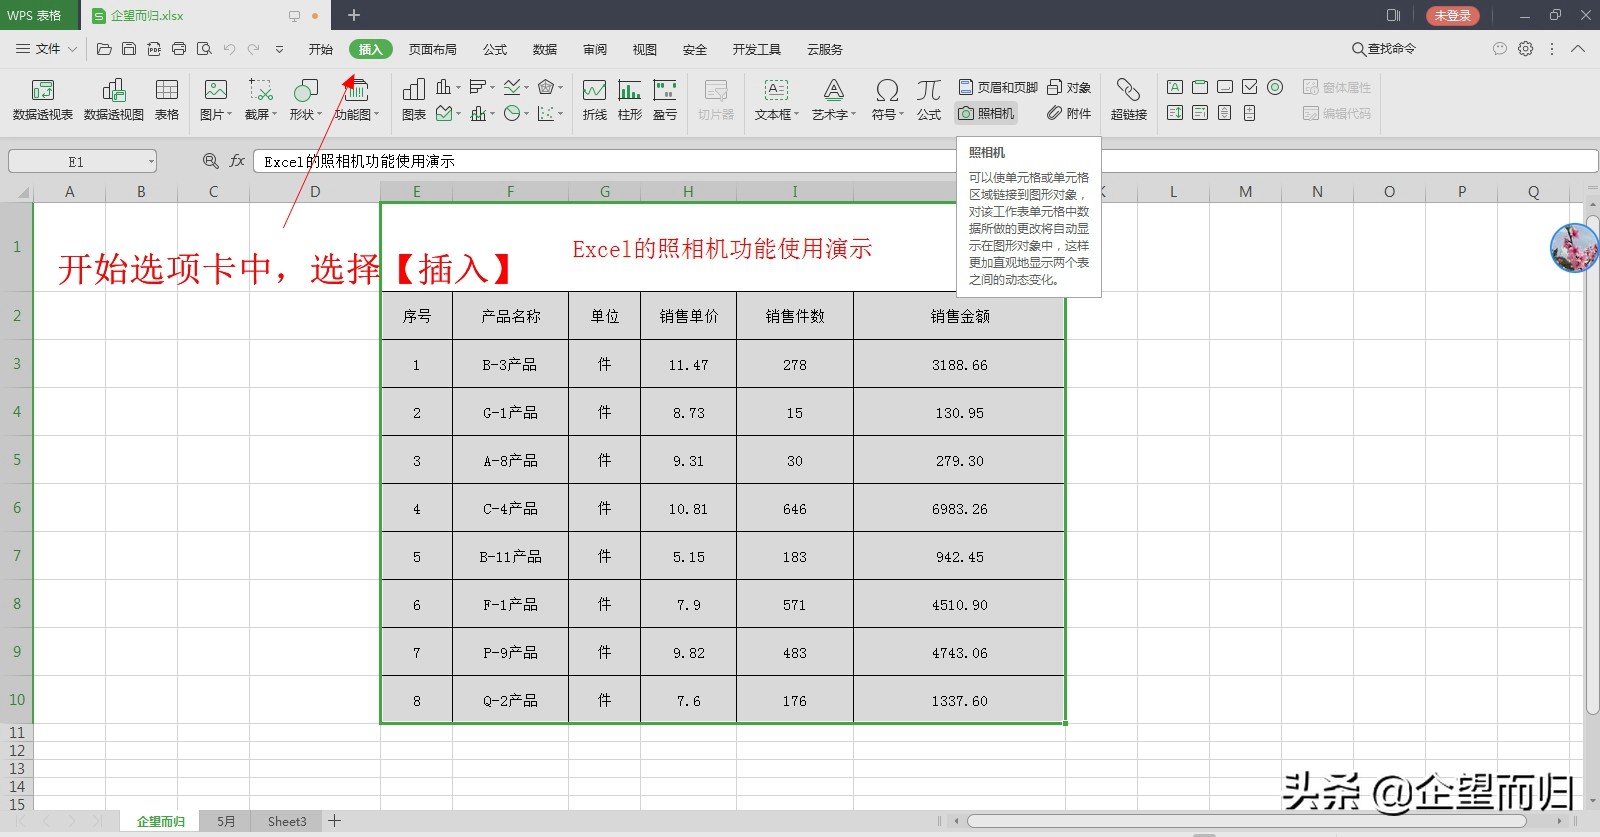Click the 未登录 login button
The image size is (1600, 837).
[x=1452, y=15]
